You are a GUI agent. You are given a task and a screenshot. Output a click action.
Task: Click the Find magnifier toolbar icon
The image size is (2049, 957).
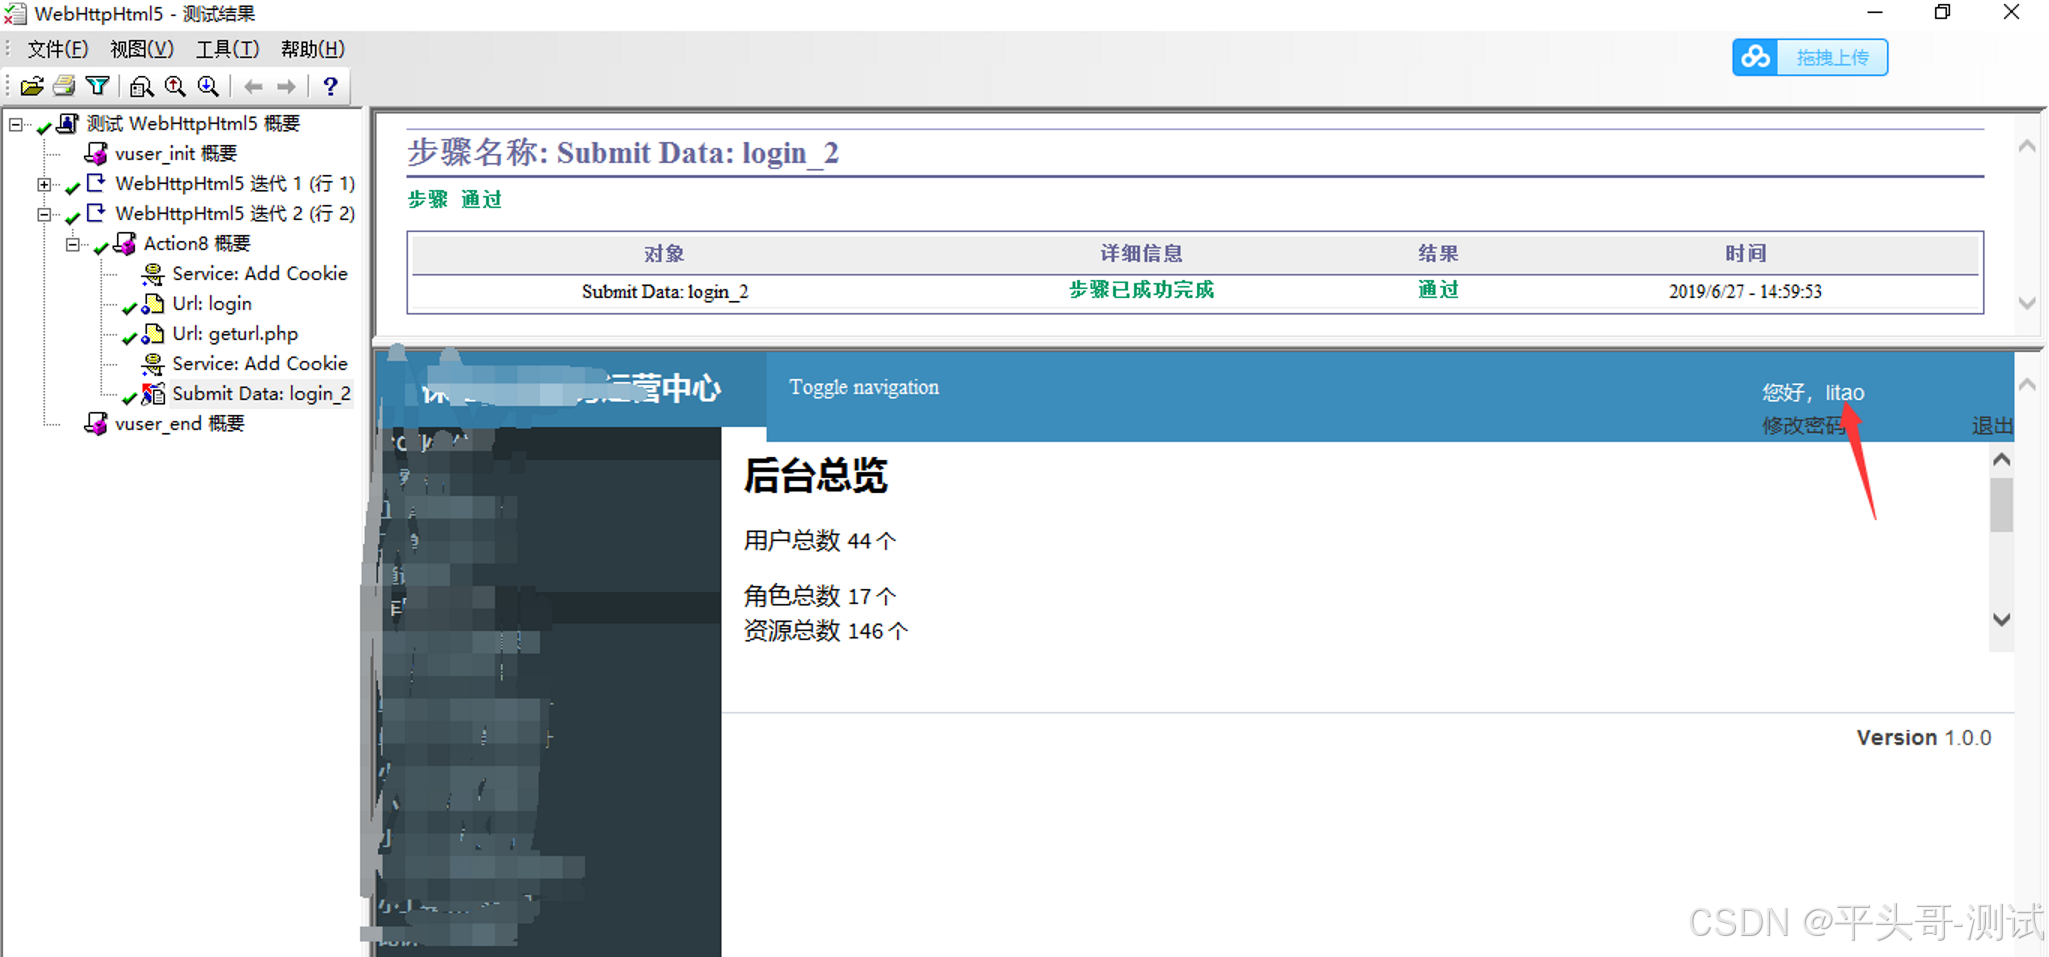click(x=142, y=87)
